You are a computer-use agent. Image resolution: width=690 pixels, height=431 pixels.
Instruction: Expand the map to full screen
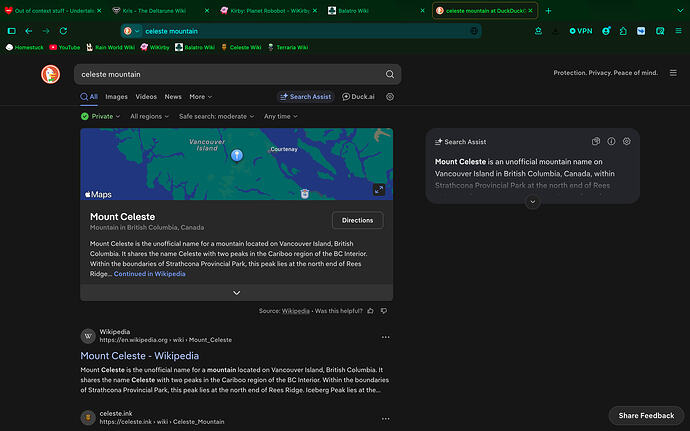378,190
